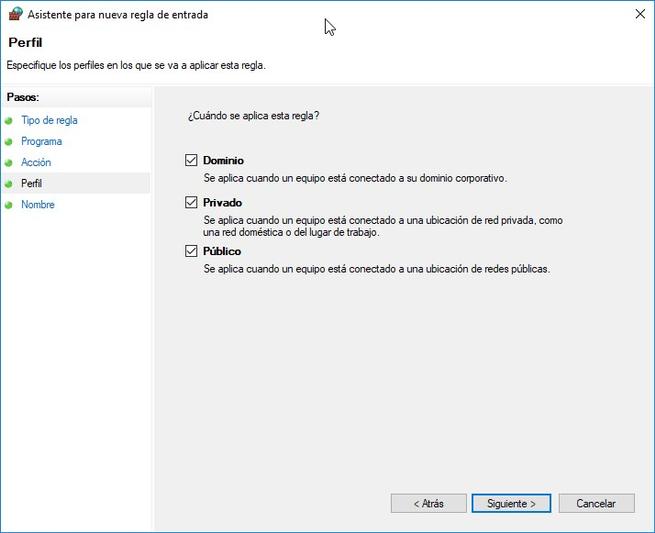655x533 pixels.
Task: Click green bullet beside Programa step
Action: (x=9, y=142)
